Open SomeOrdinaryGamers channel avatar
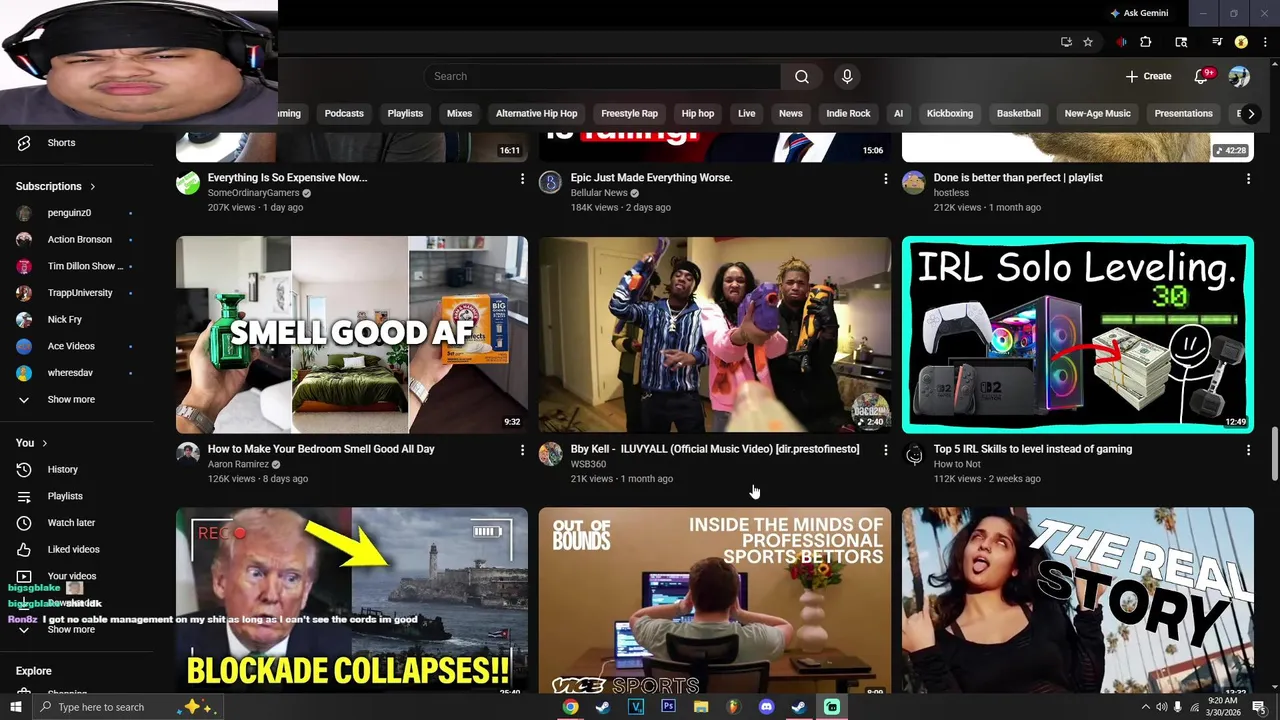This screenshot has width=1280, height=720. (188, 182)
